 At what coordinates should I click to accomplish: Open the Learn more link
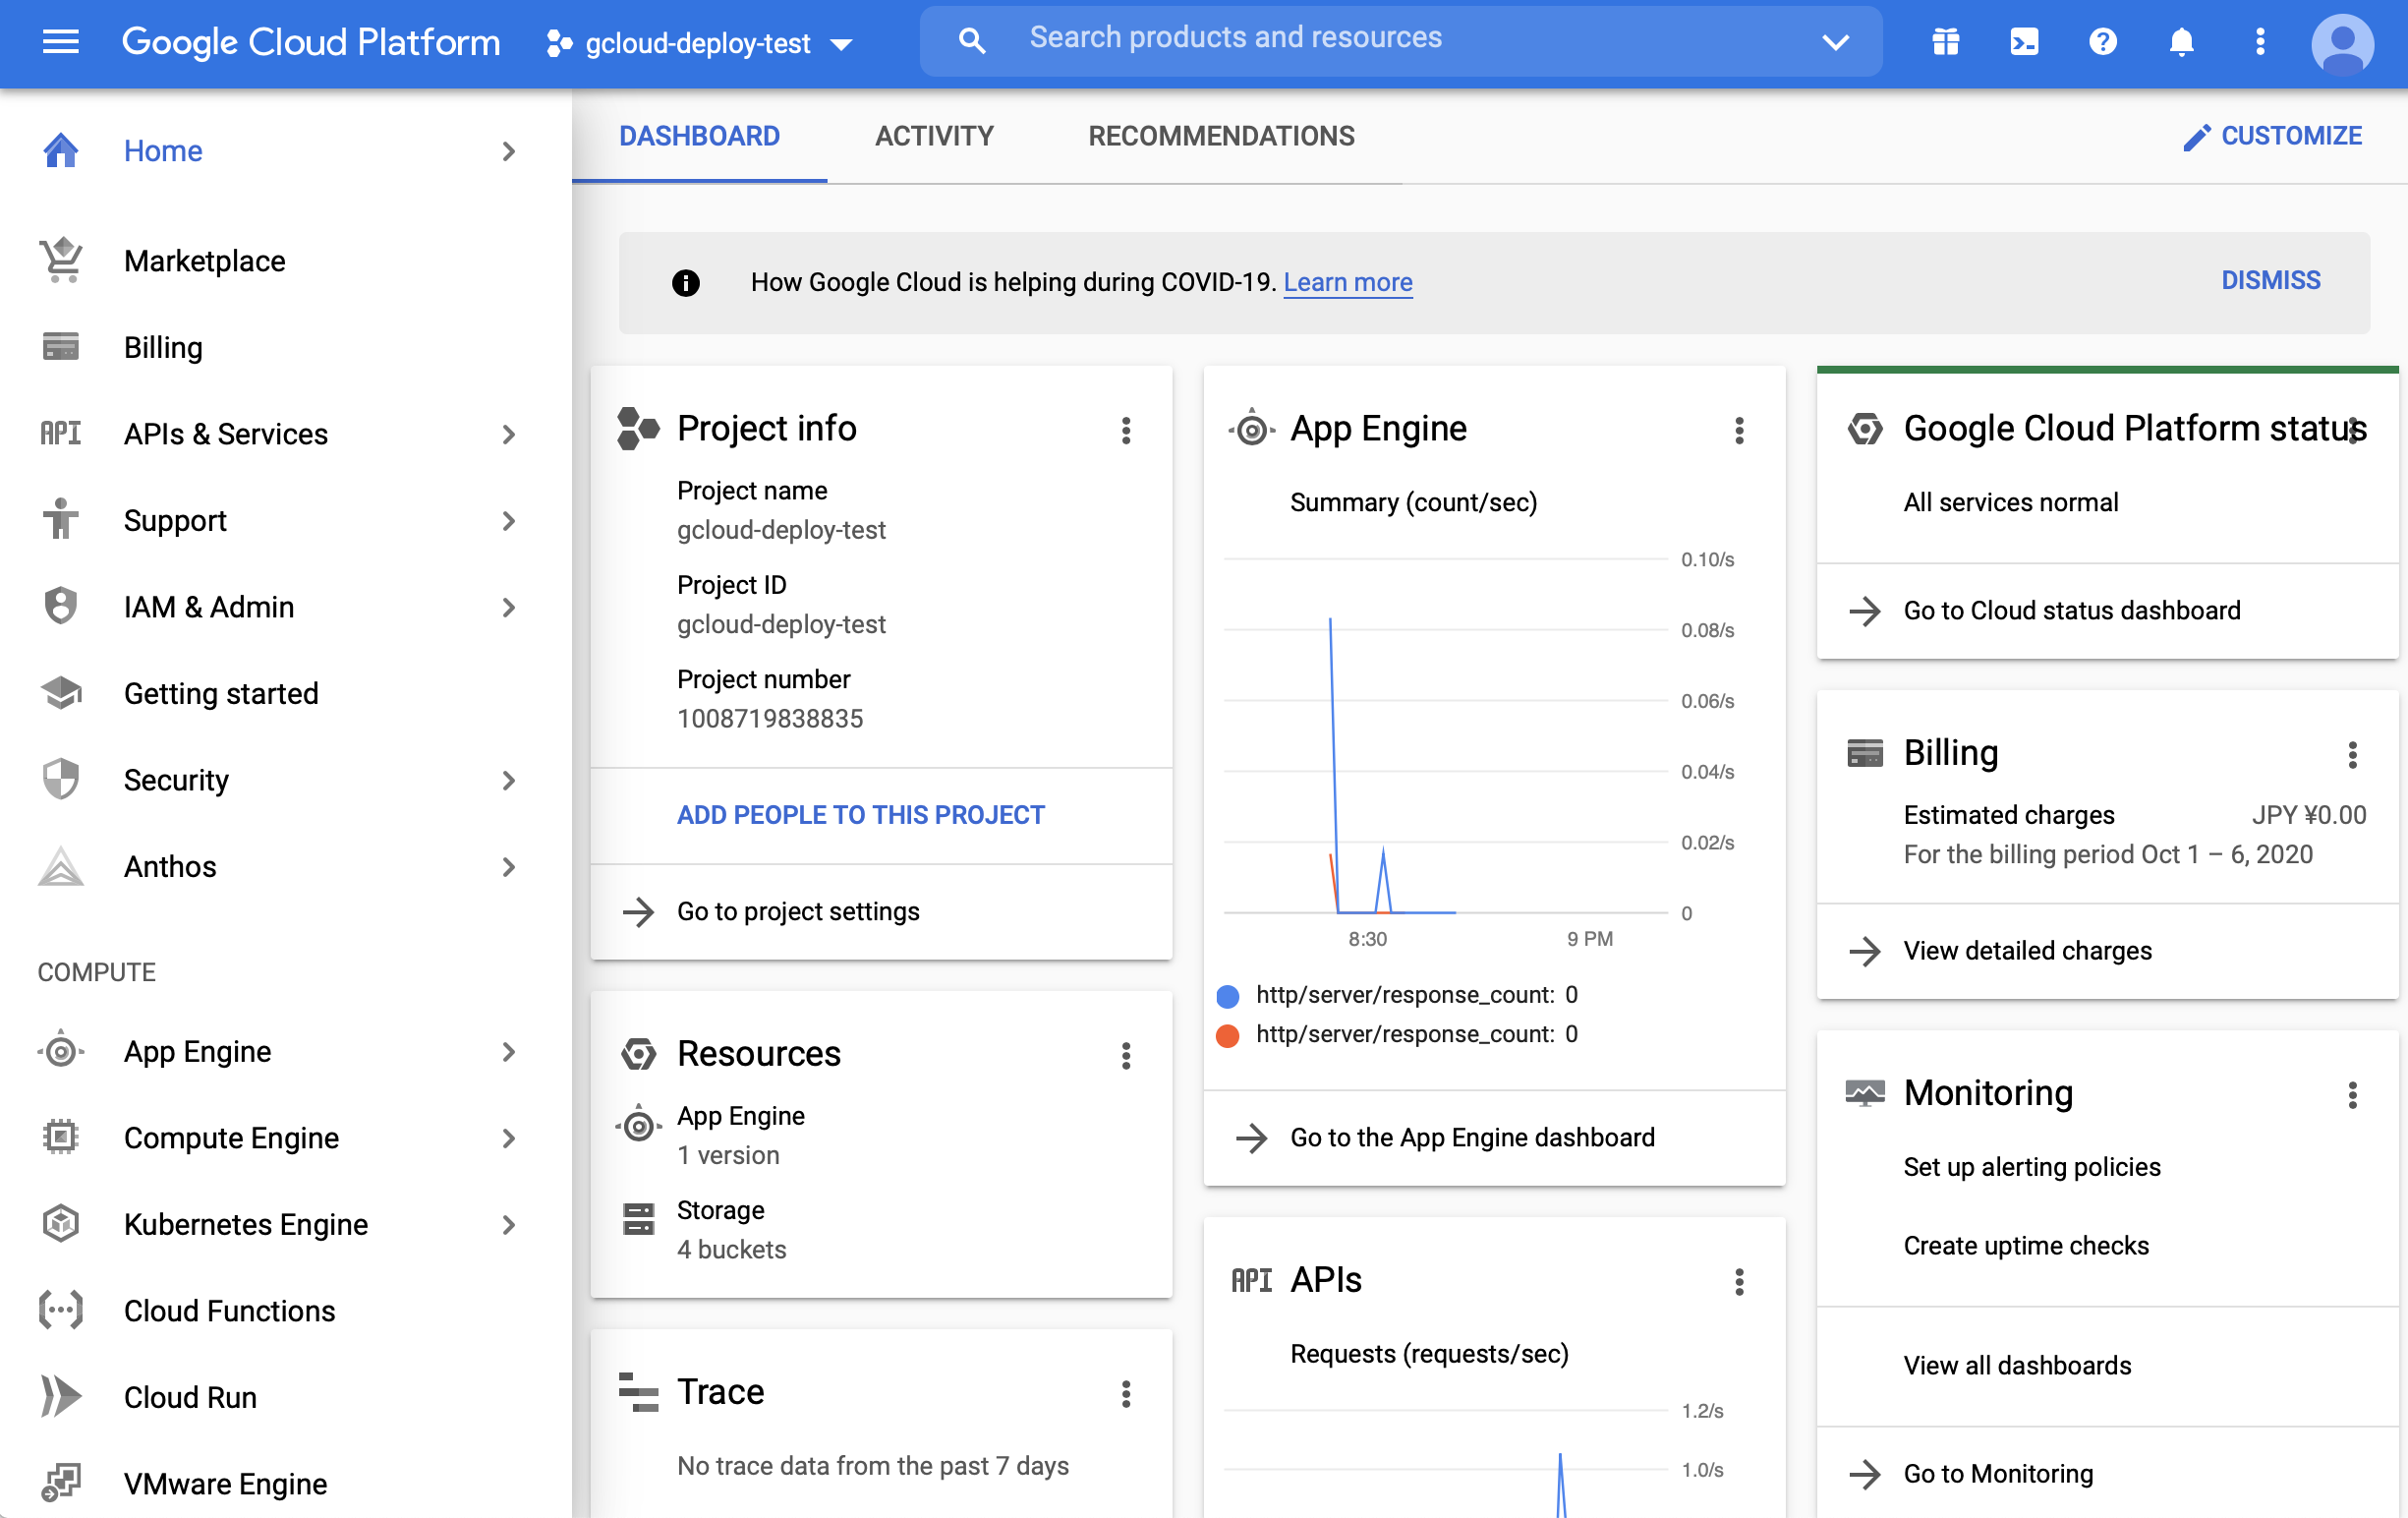click(x=1347, y=283)
